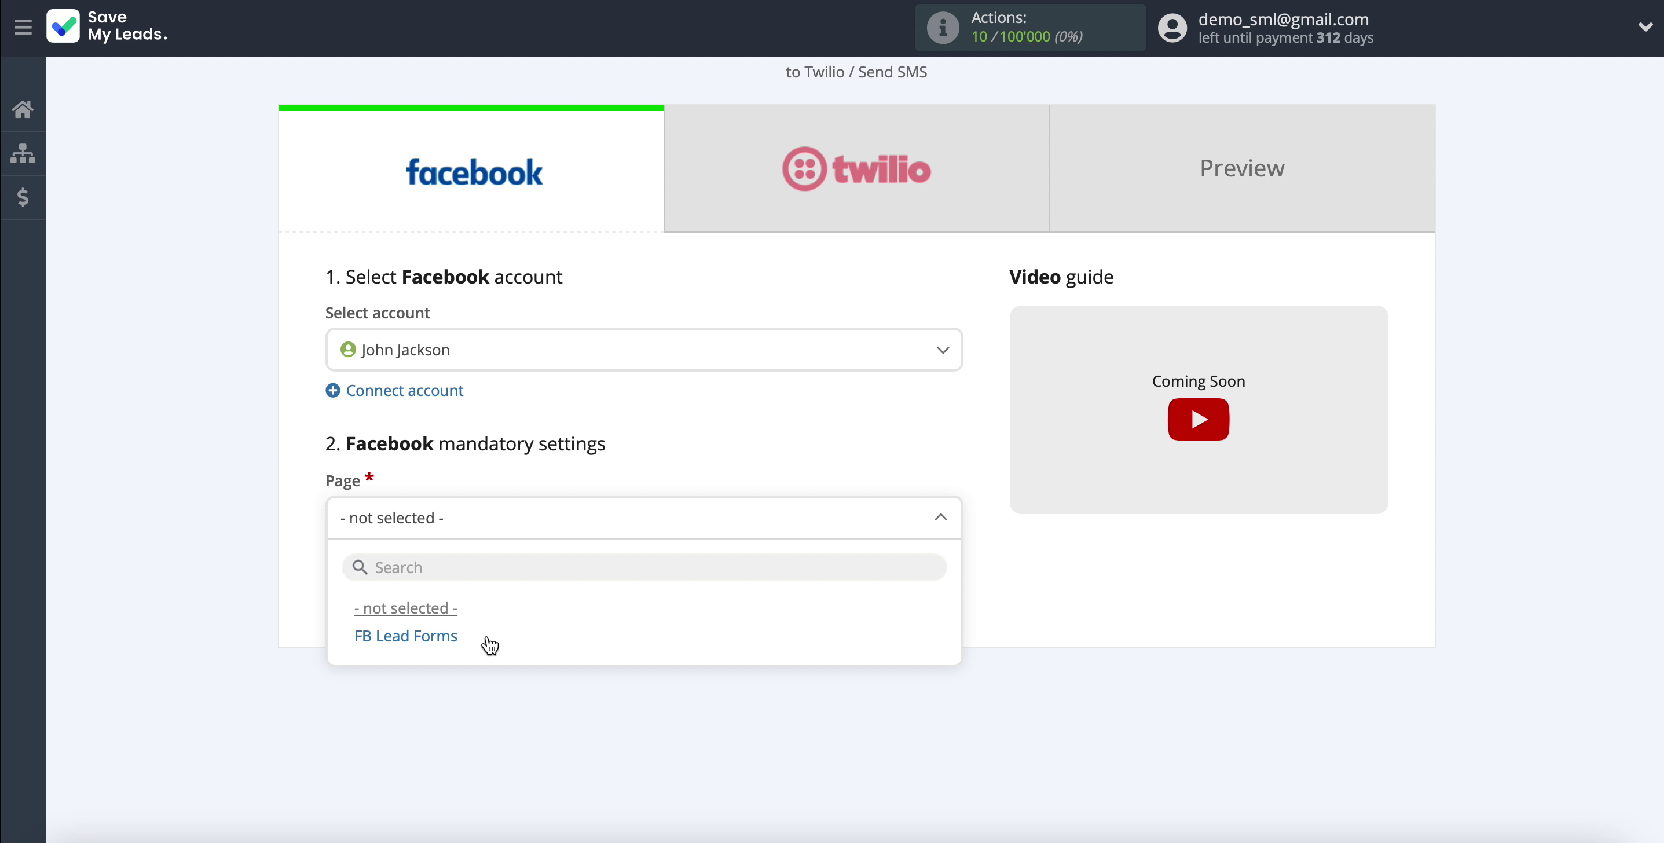
Task: Open the billing dollar icon
Action: (x=23, y=197)
